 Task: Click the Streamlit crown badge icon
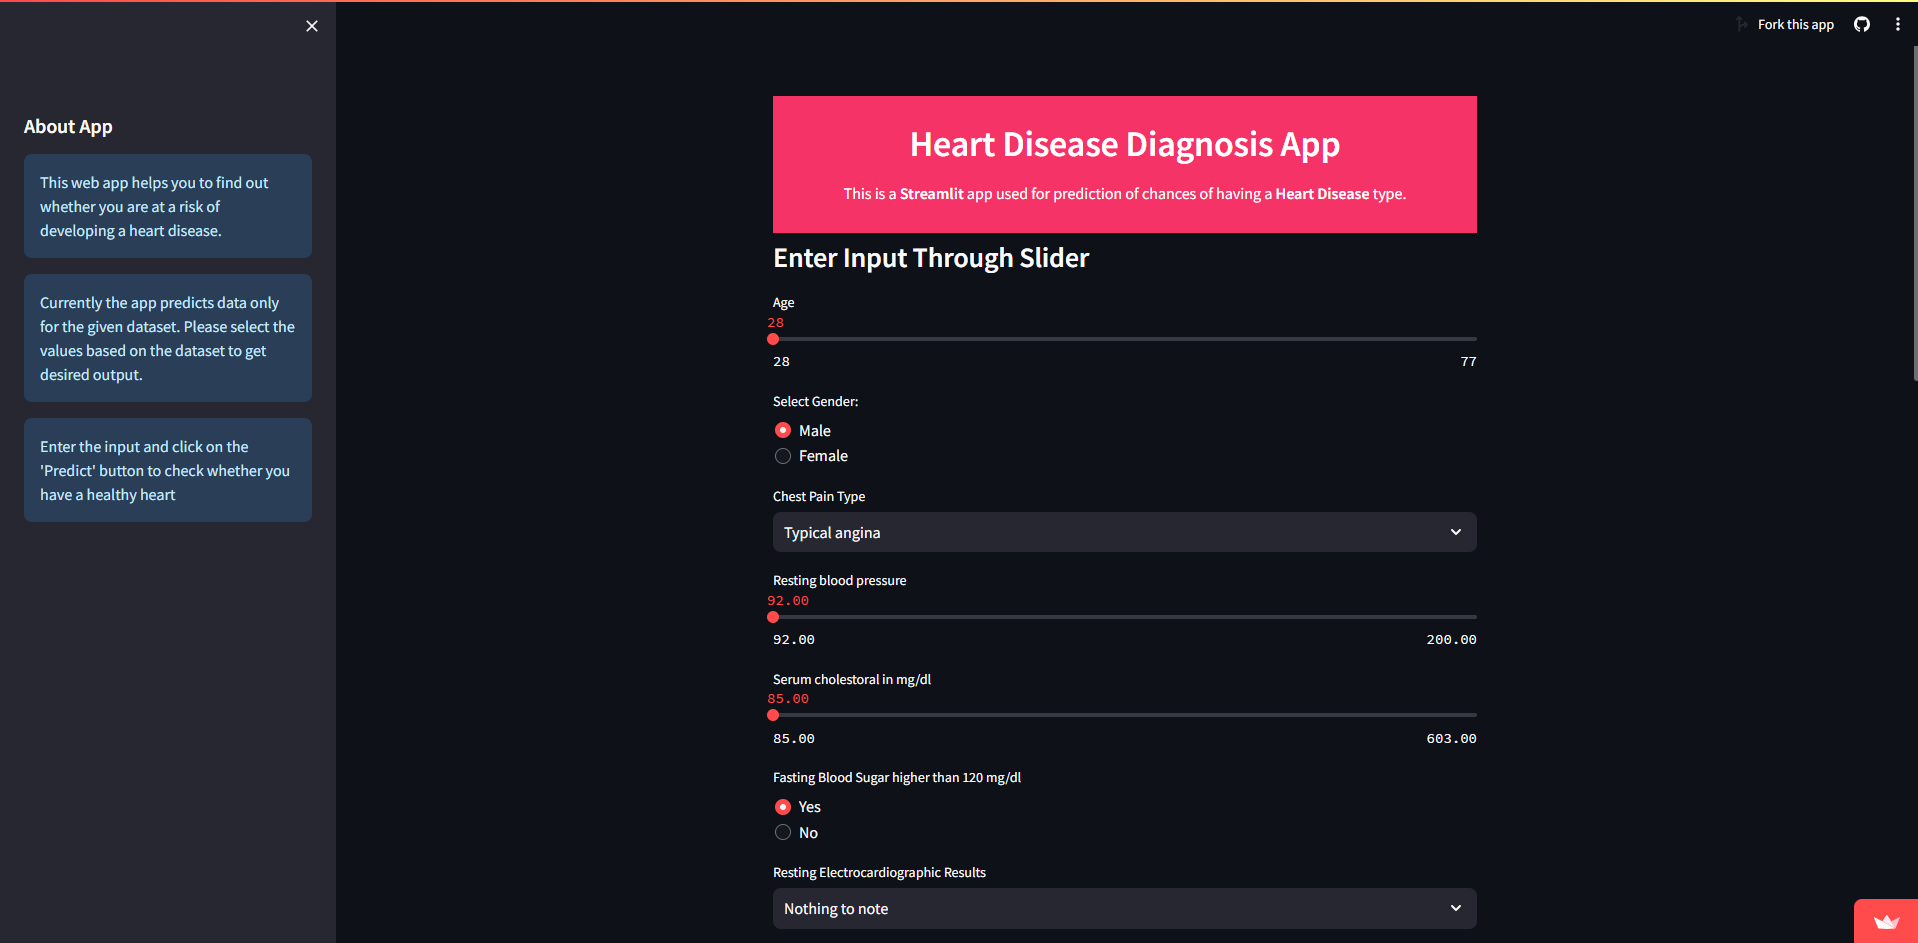pyautogui.click(x=1886, y=921)
